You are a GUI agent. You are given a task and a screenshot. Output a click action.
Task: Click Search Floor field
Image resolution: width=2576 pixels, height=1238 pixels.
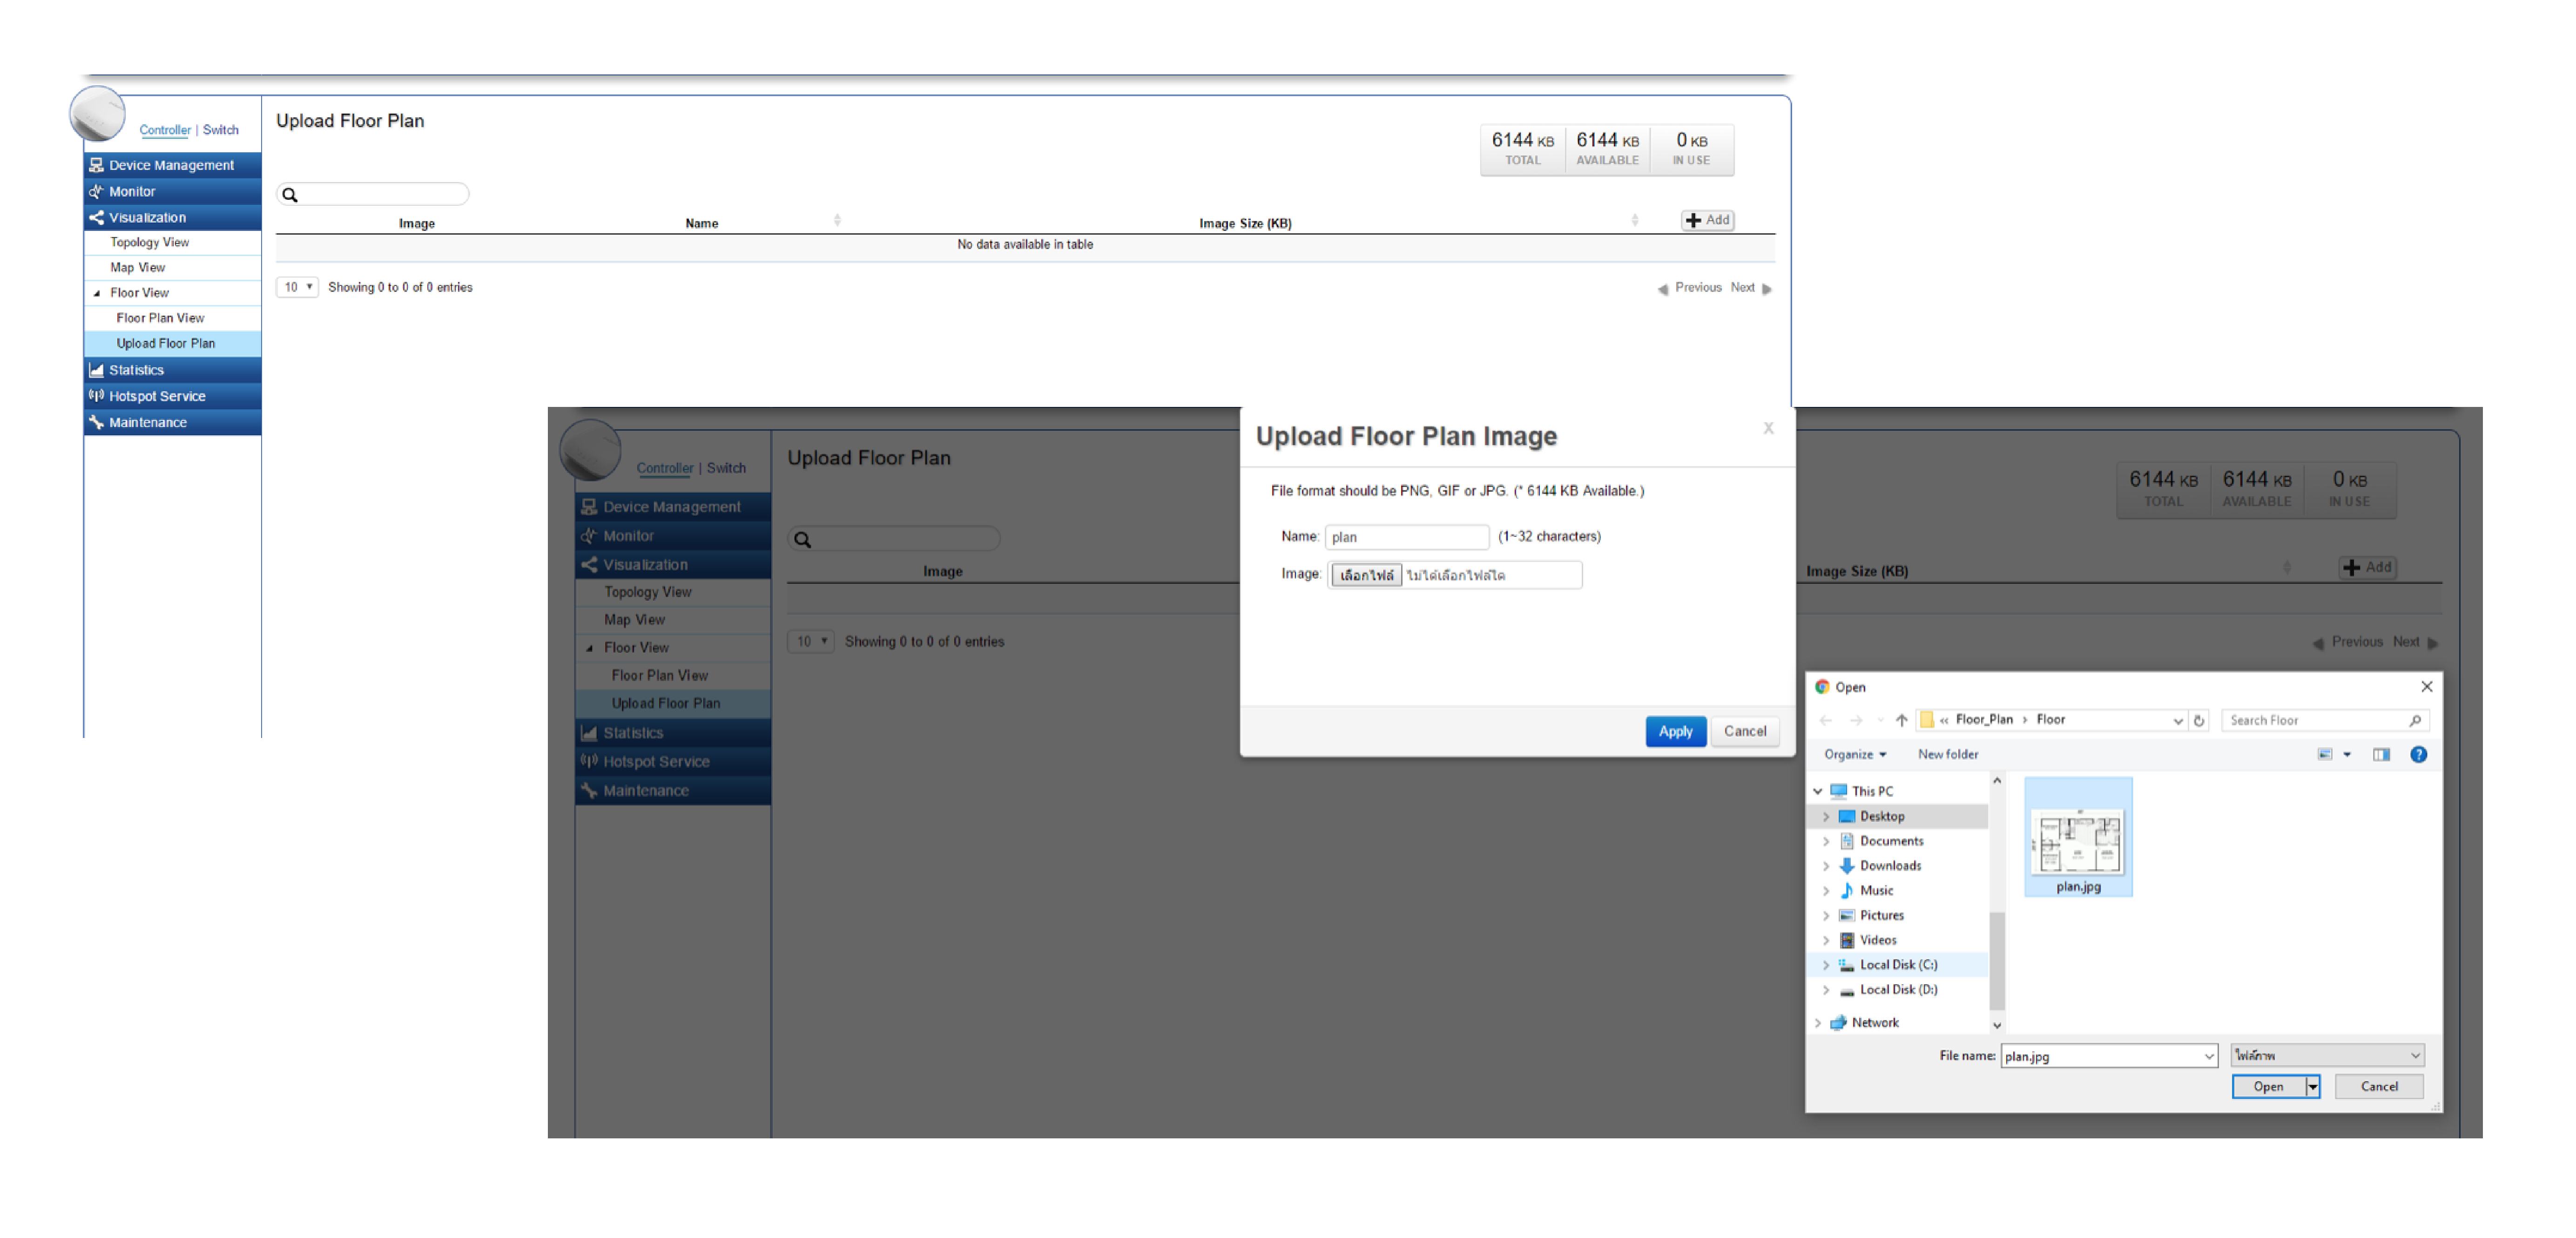click(2324, 720)
